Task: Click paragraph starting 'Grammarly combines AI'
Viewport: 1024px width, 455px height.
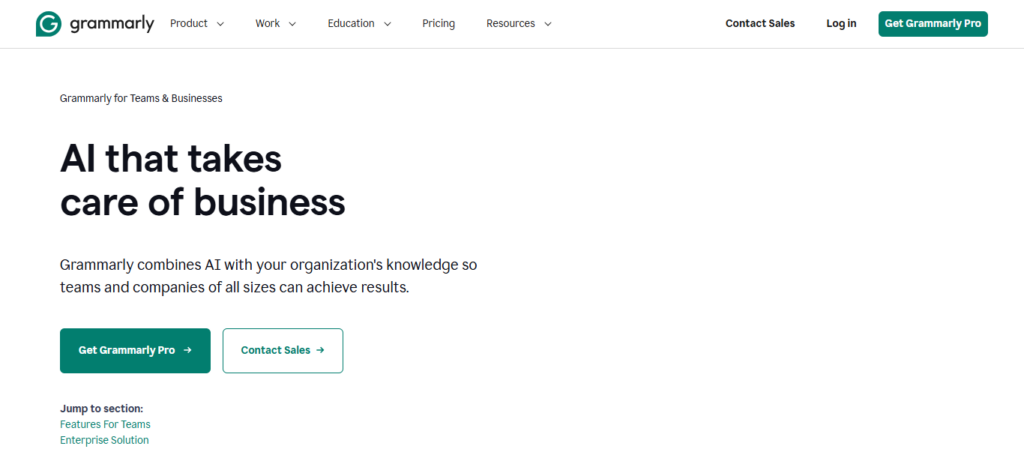Action: click(x=268, y=276)
